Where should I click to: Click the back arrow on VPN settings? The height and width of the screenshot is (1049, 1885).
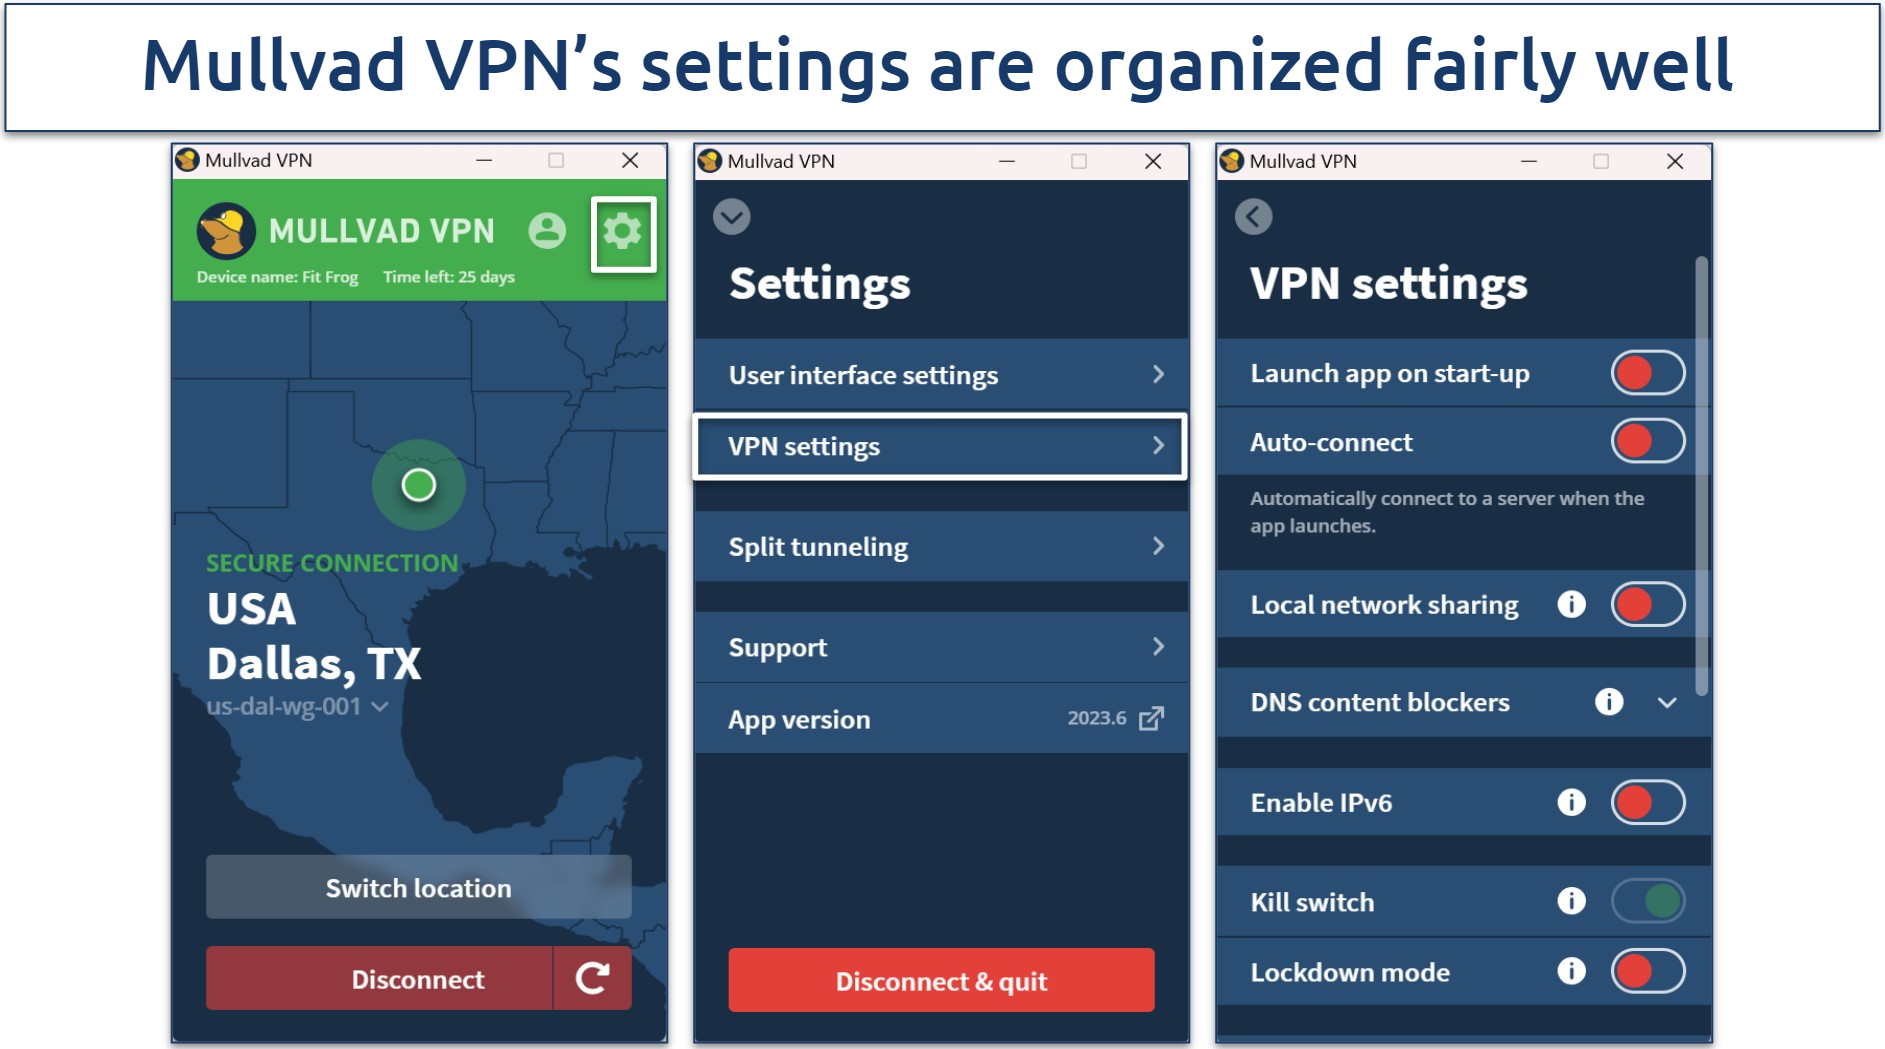click(x=1253, y=218)
